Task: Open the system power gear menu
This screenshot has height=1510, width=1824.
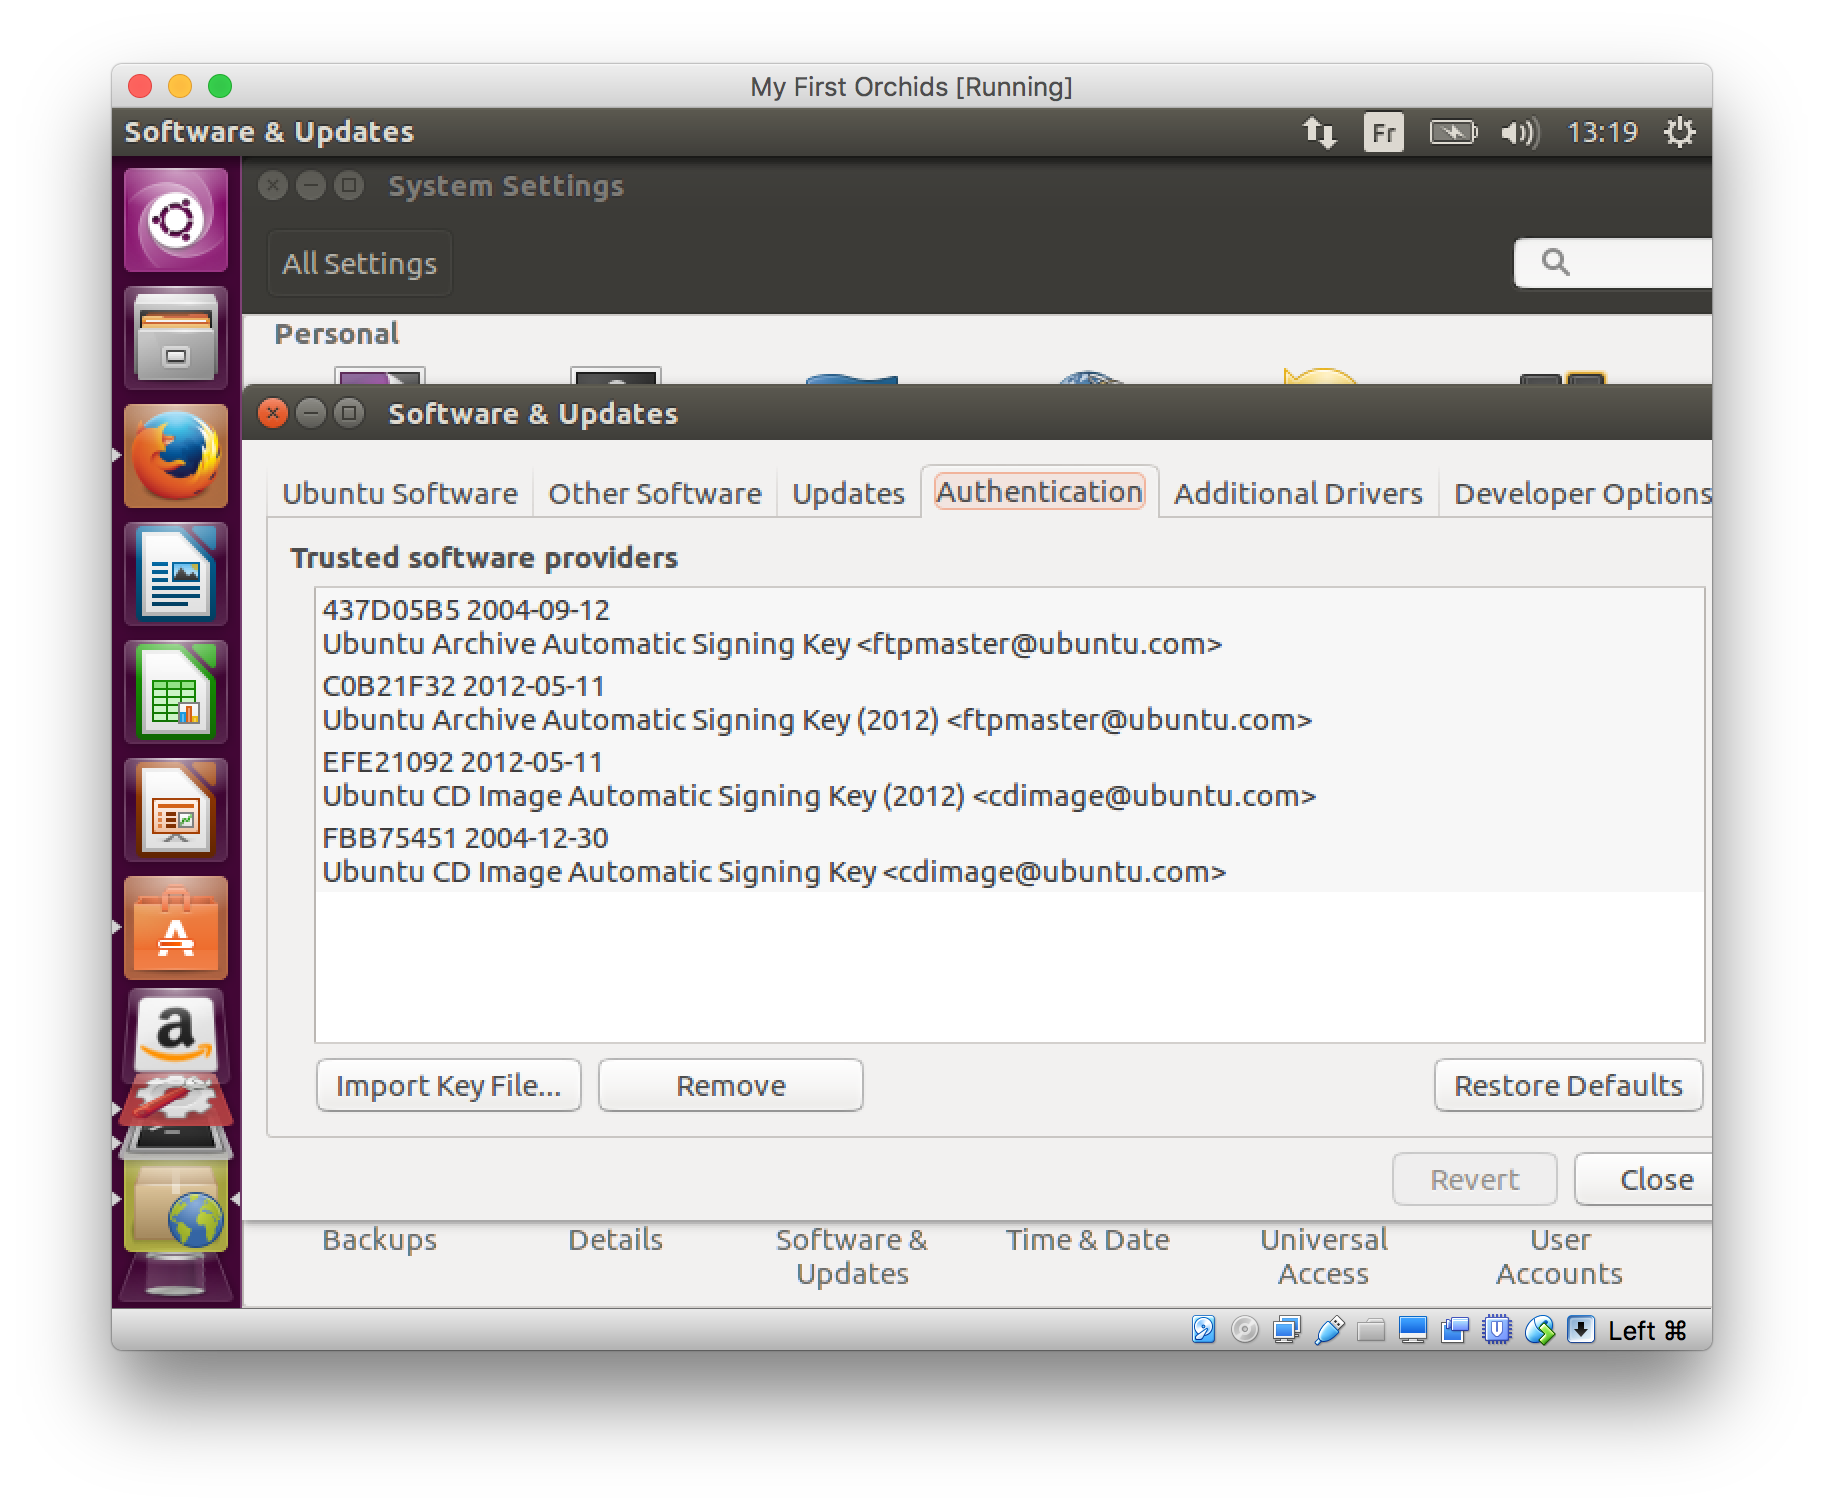Action: tap(1679, 132)
